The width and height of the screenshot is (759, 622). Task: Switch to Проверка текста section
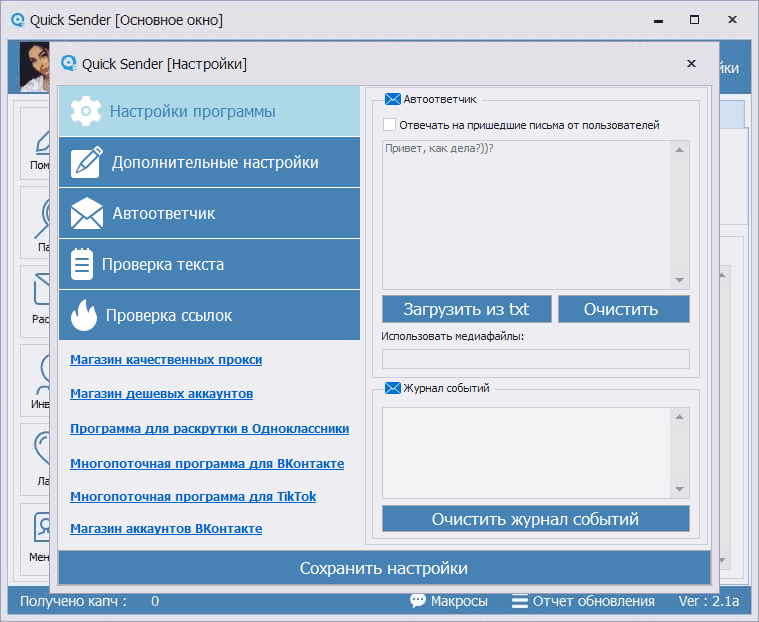209,264
